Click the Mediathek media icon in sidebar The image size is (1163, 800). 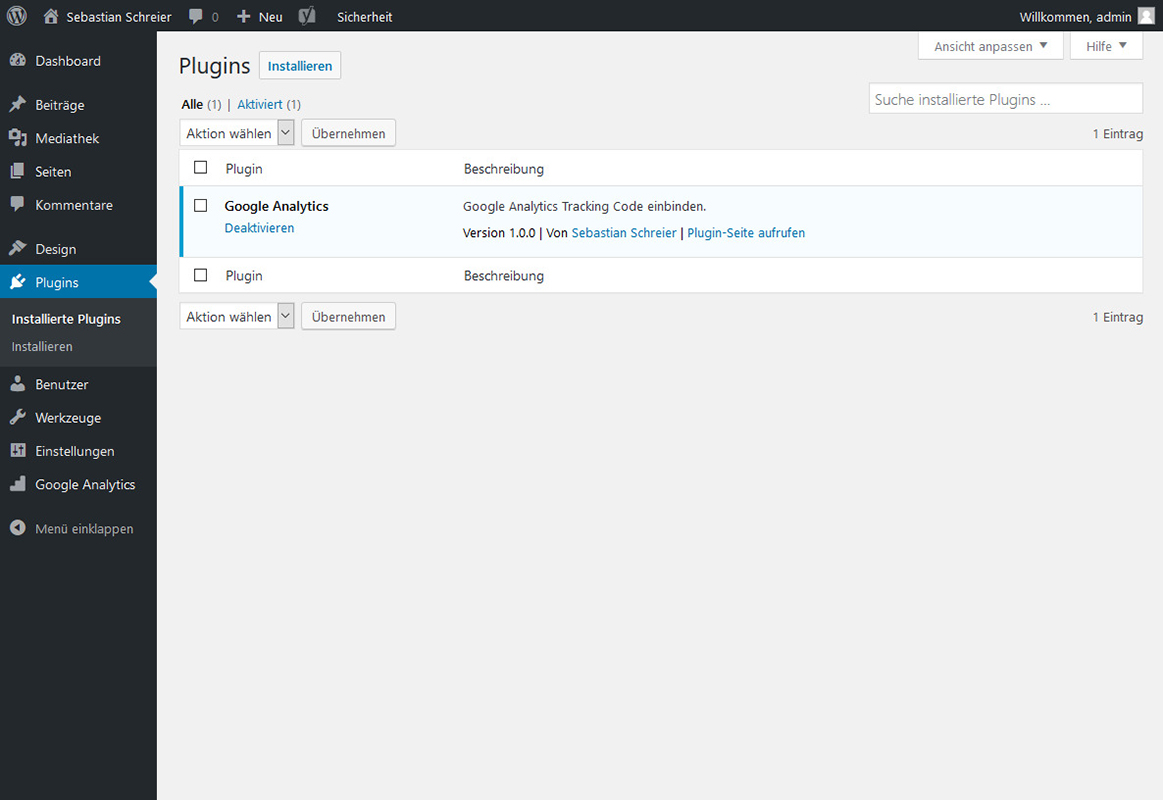coord(17,138)
